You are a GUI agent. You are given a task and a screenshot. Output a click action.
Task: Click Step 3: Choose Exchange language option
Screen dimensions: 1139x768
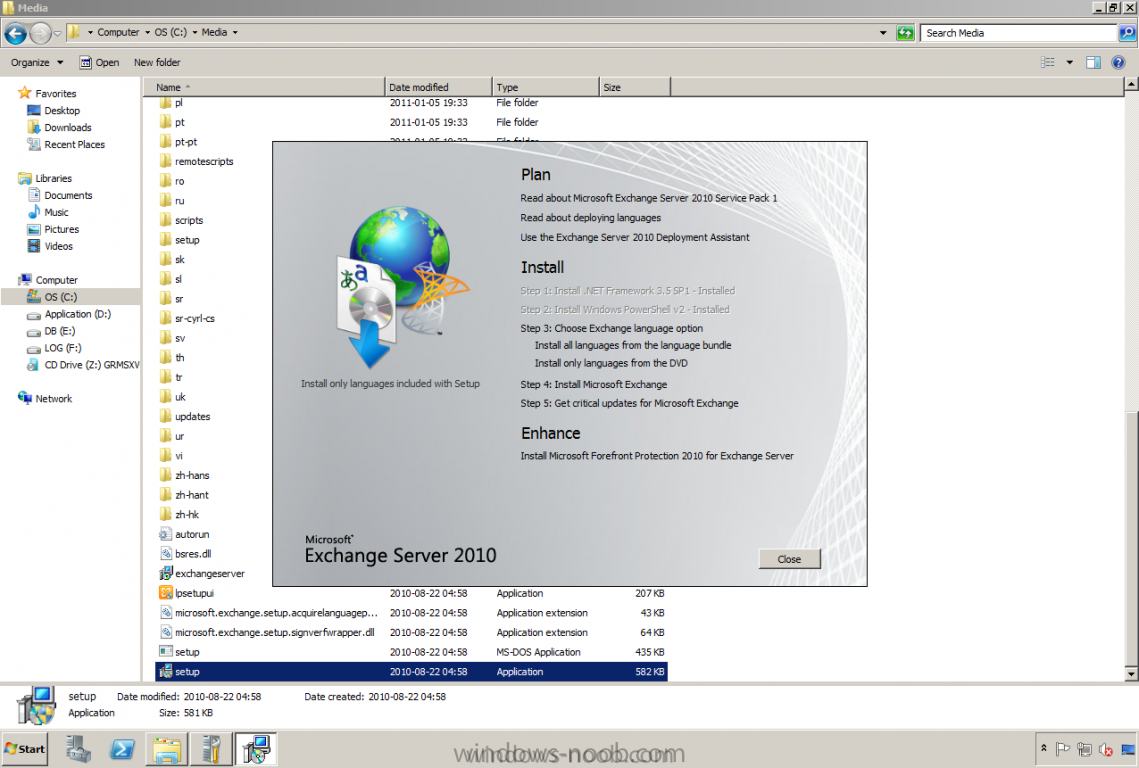(612, 328)
